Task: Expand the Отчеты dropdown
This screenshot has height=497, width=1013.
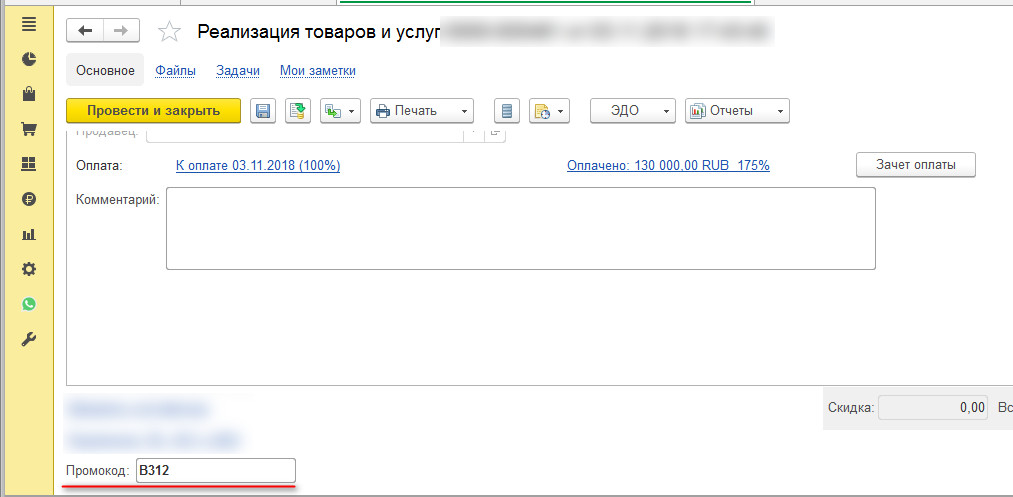Action: [x=737, y=111]
